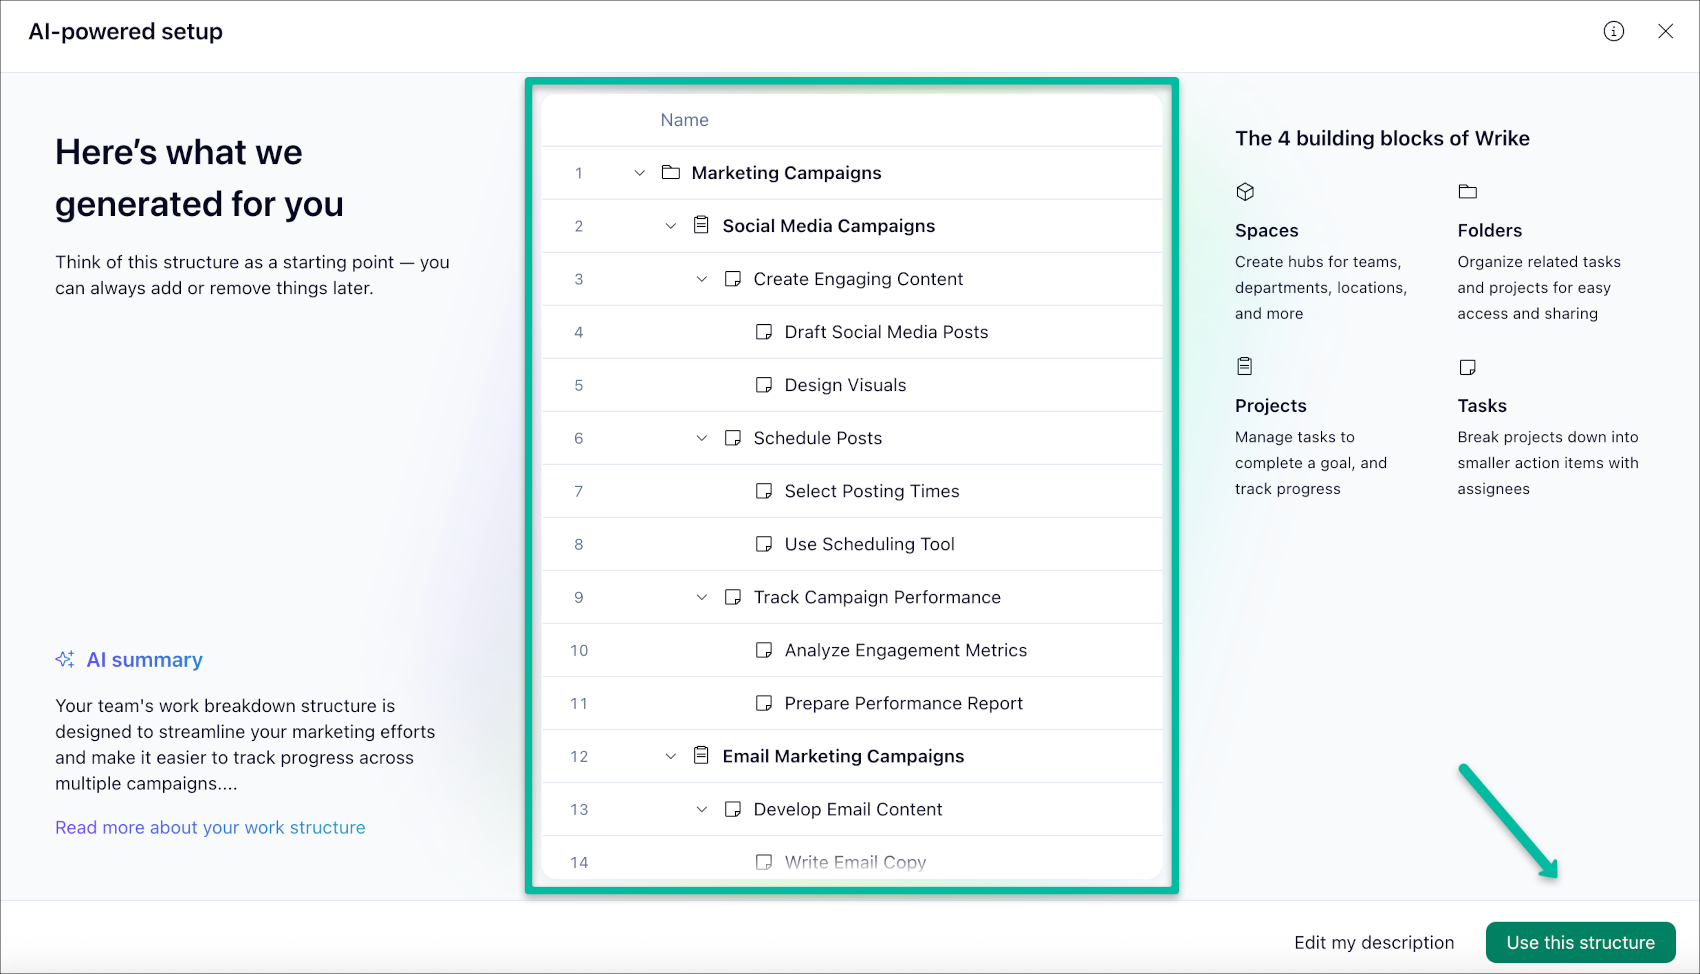Collapse the Marketing Campaigns folder
This screenshot has height=974, width=1700.
640,173
